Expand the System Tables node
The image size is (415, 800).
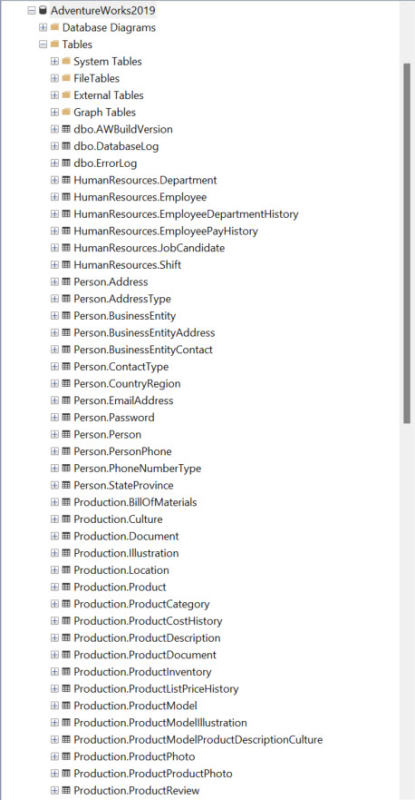coord(55,61)
